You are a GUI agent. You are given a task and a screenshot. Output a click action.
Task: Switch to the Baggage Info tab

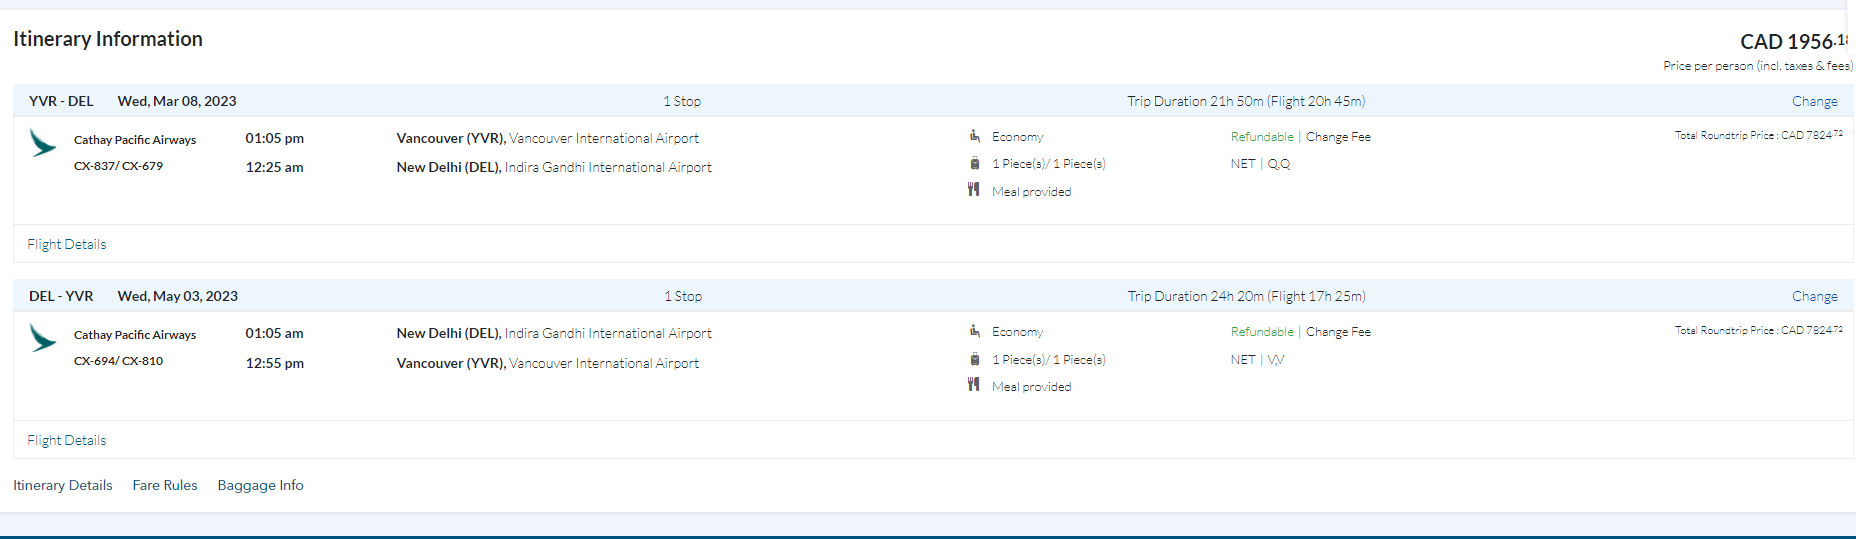tap(260, 485)
